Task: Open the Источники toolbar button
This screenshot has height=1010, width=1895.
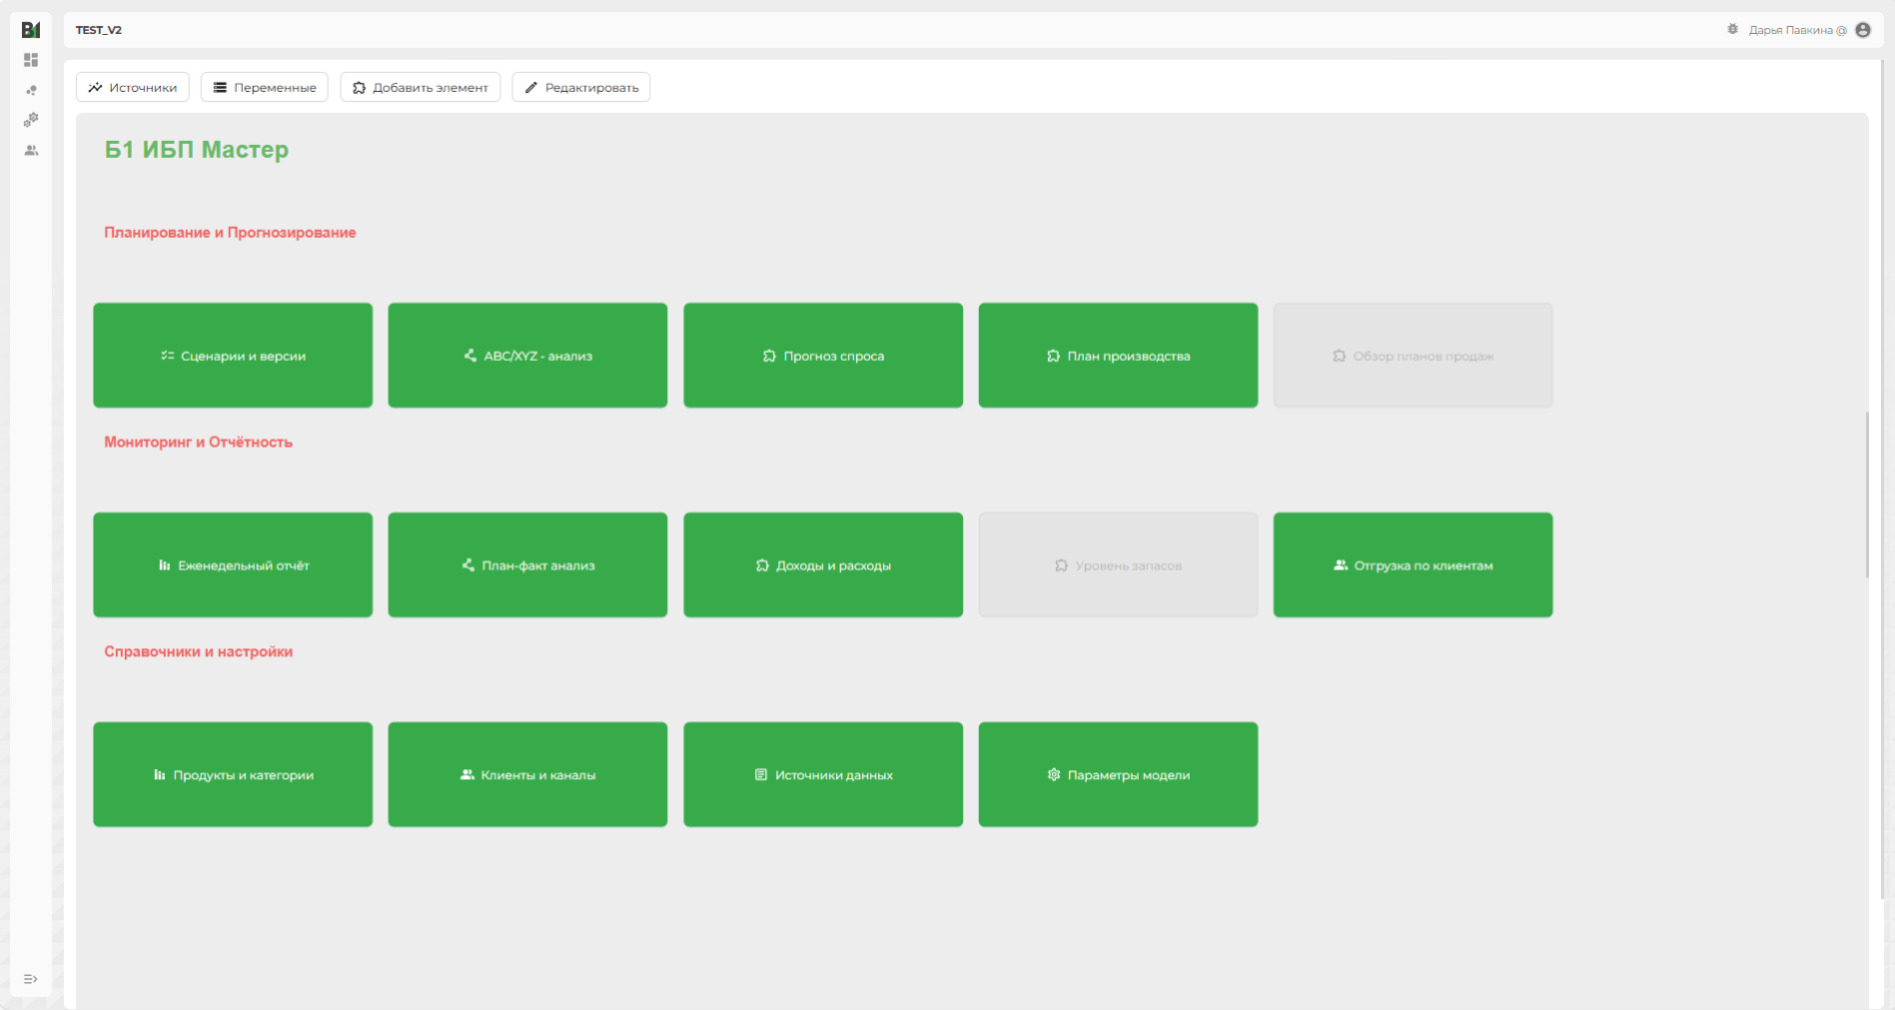Action: coord(133,87)
